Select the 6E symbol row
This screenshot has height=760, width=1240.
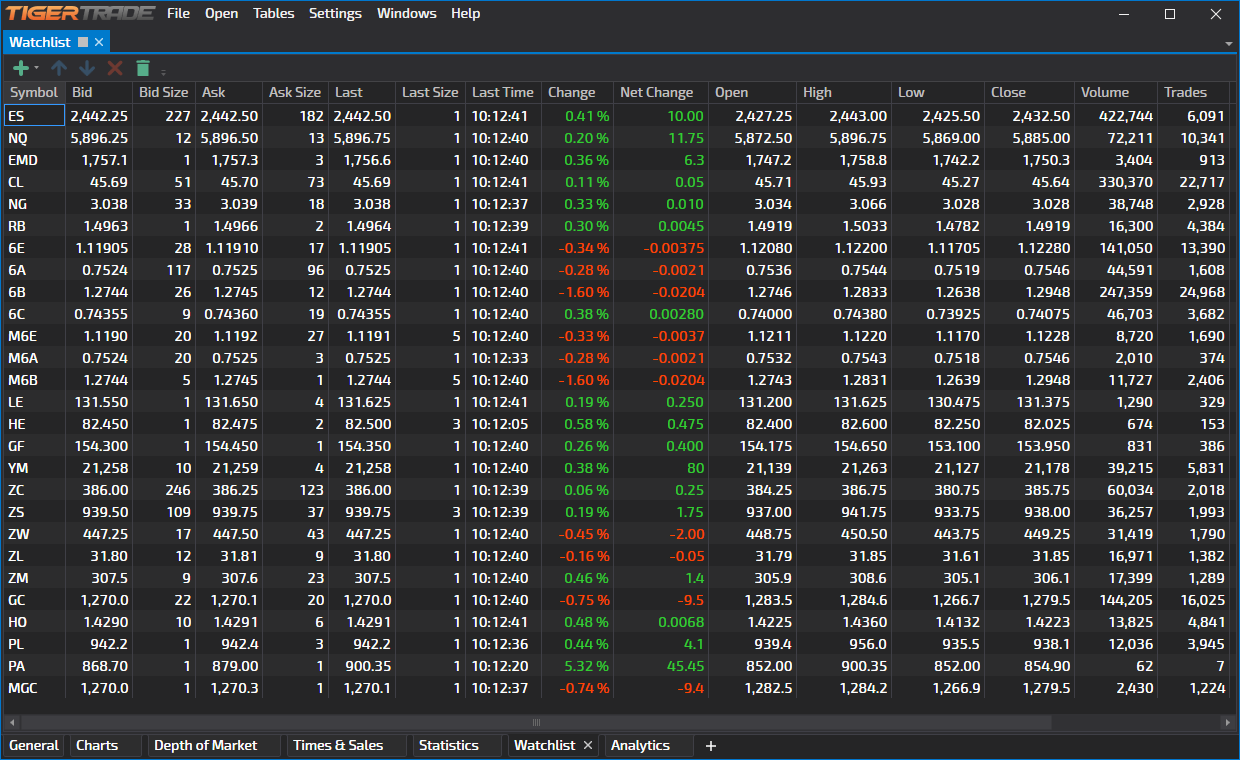point(617,248)
